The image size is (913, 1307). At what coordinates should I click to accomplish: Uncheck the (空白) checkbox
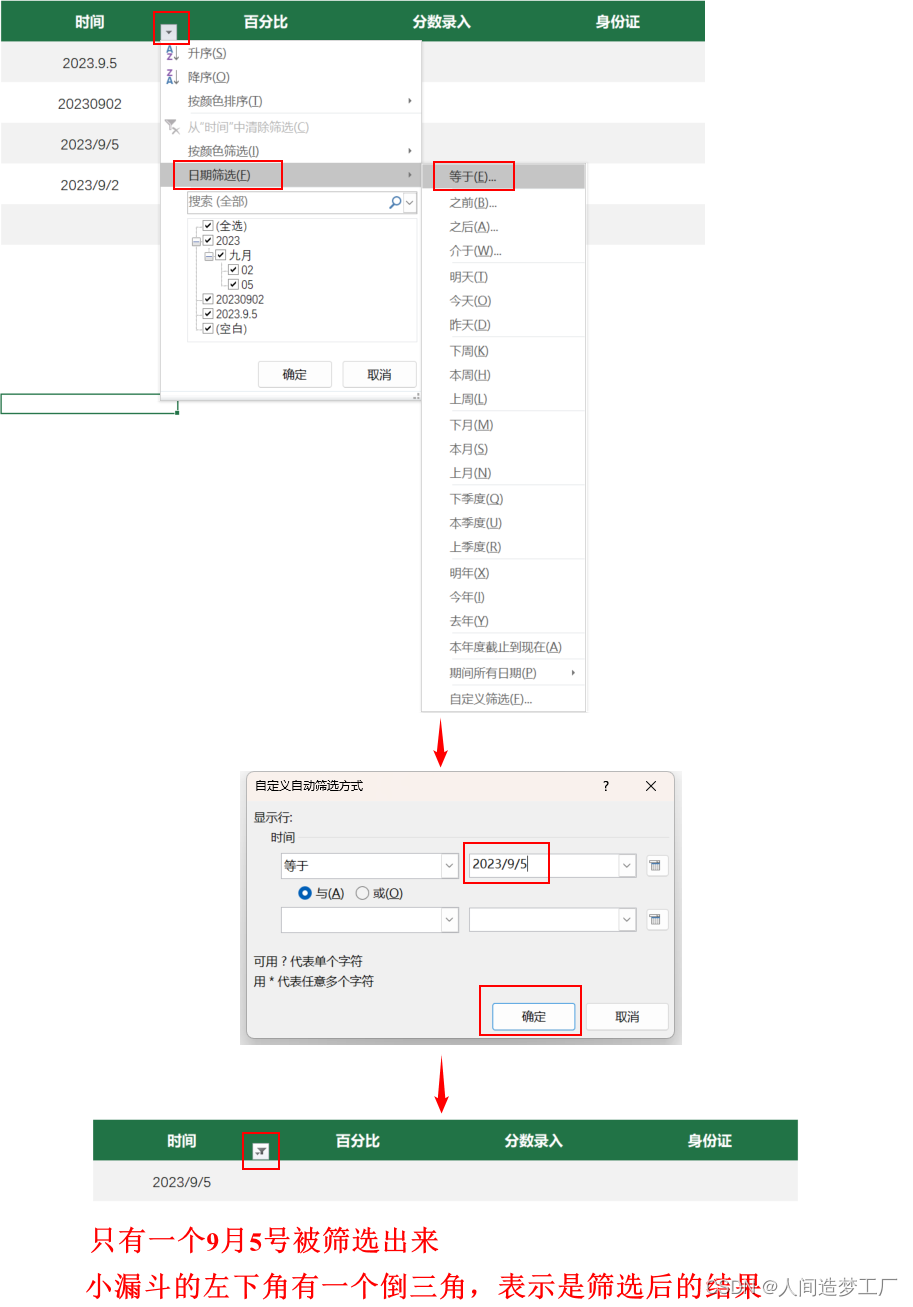[208, 329]
